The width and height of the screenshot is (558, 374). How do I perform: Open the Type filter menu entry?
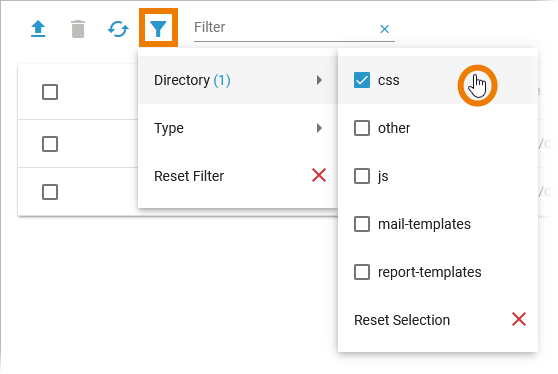(238, 128)
